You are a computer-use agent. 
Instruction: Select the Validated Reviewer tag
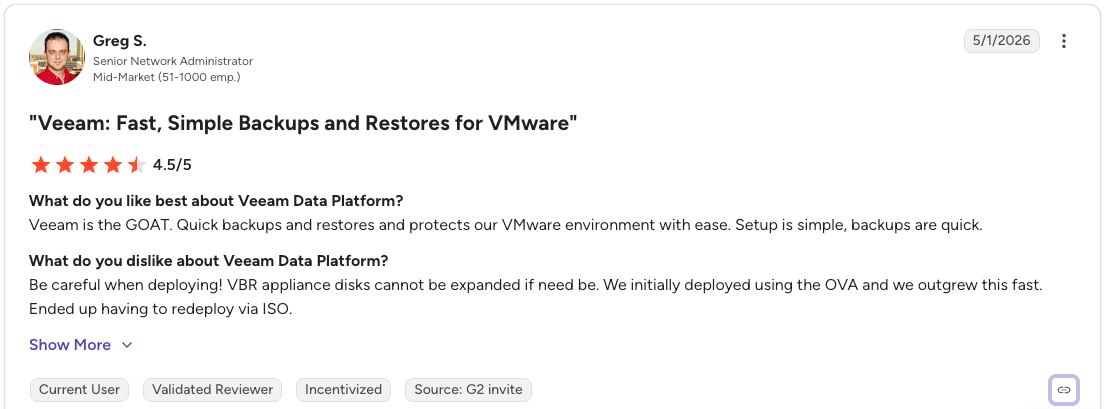pyautogui.click(x=212, y=389)
